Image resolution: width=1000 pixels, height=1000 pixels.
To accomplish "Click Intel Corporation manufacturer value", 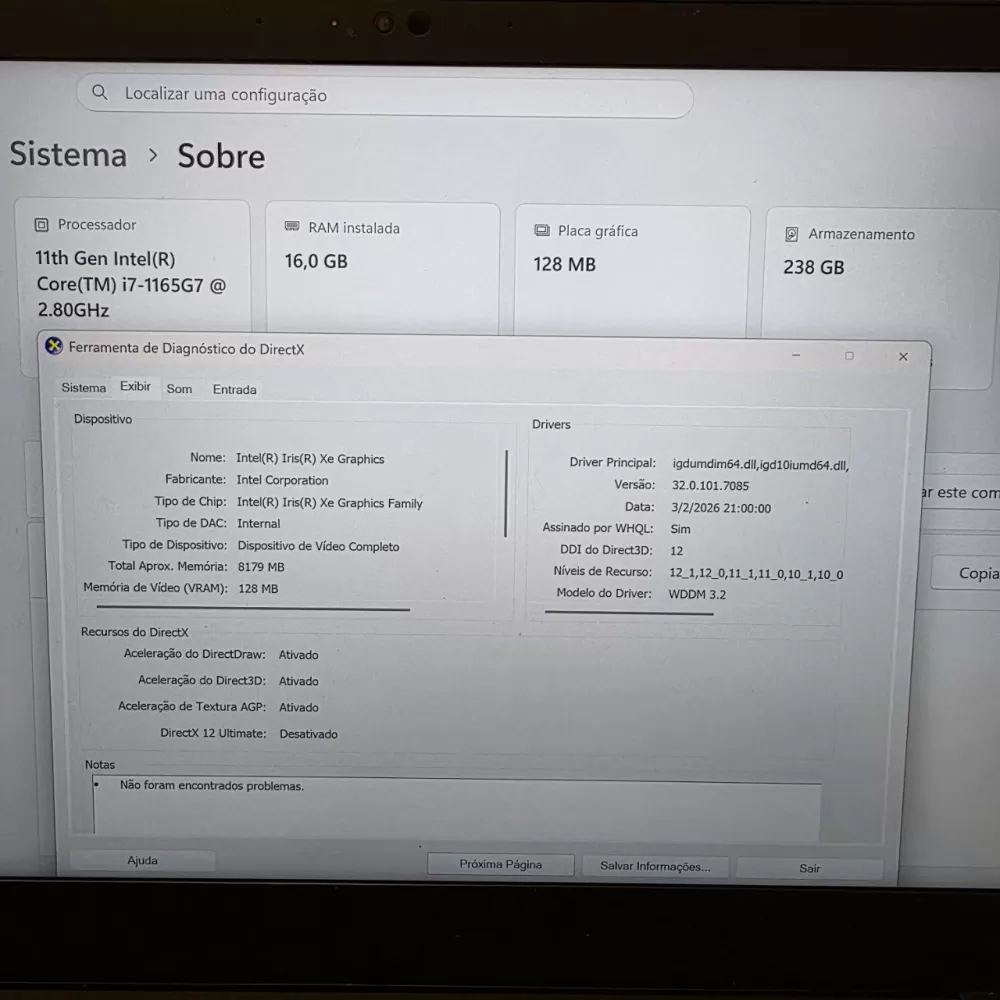I will pos(282,480).
